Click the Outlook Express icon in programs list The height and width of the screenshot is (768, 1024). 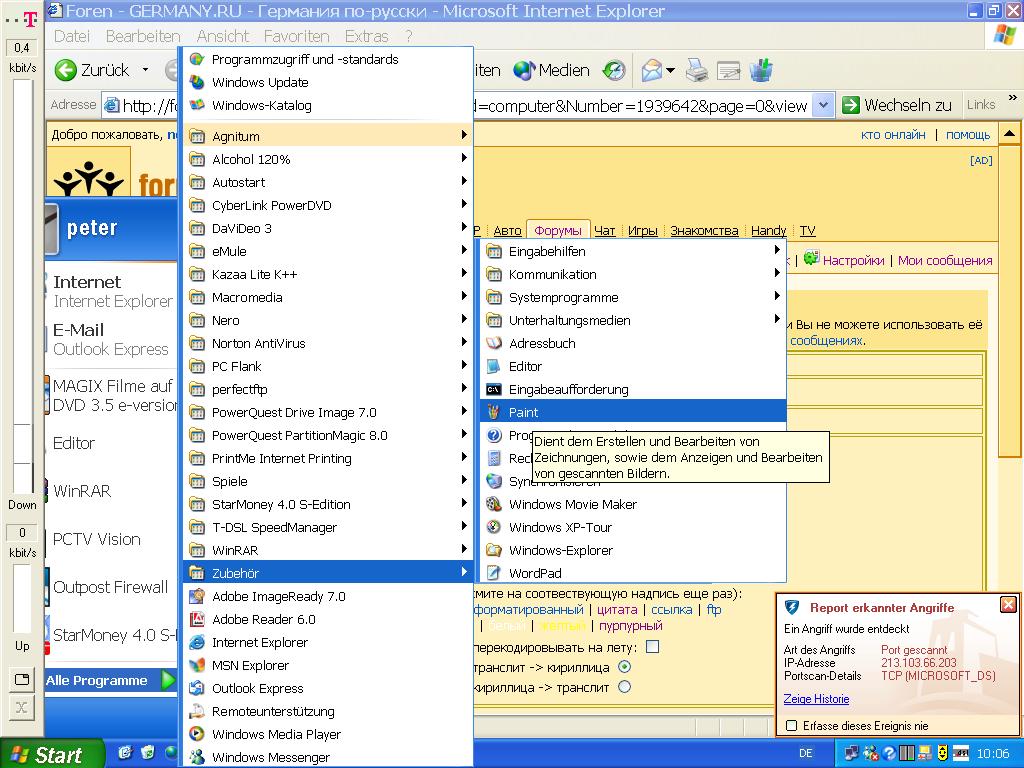tap(197, 688)
